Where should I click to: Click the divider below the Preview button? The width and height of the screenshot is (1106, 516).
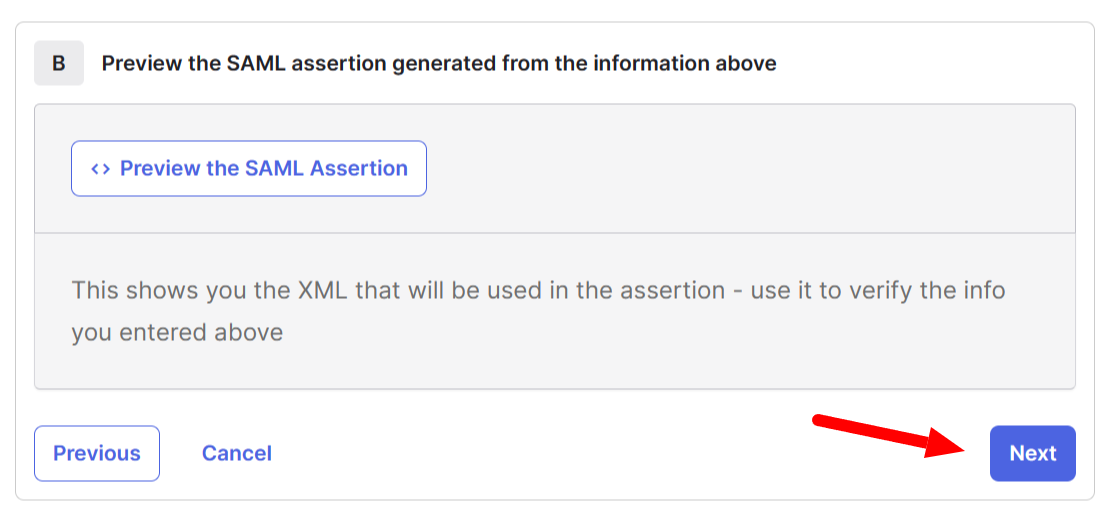pyautogui.click(x=555, y=233)
